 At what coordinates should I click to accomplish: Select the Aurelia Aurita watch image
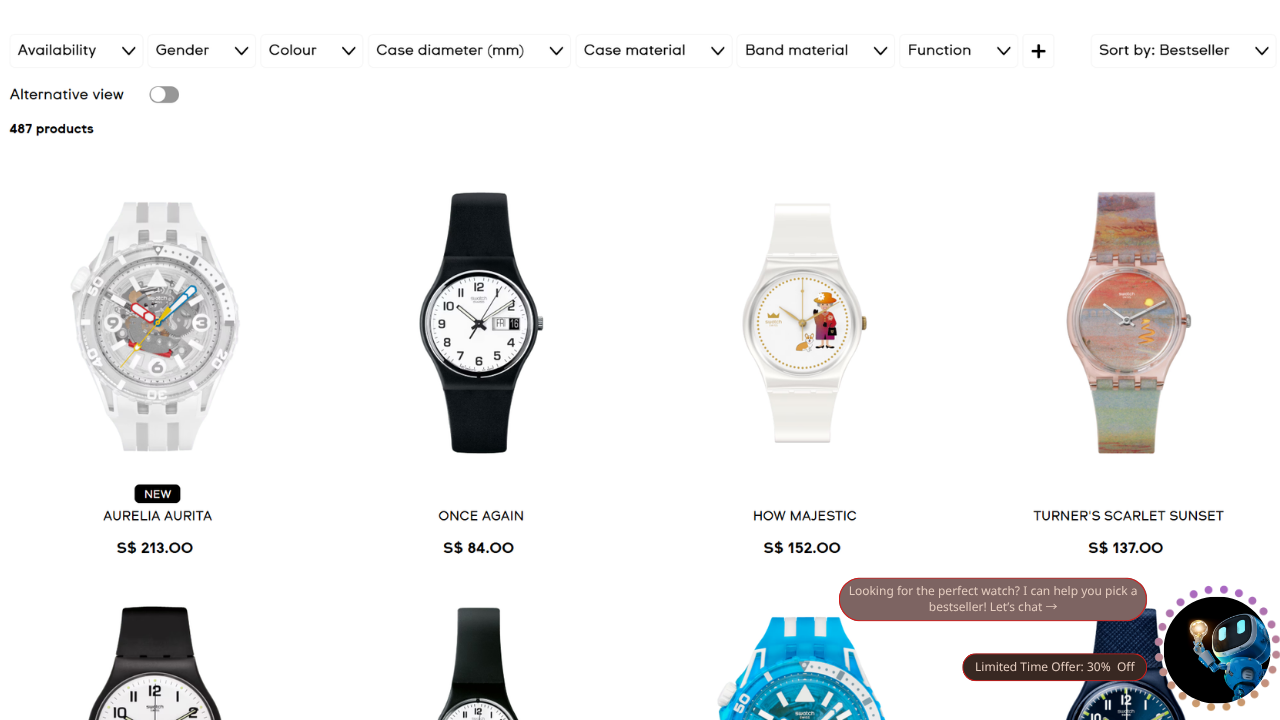pyautogui.click(x=155, y=326)
